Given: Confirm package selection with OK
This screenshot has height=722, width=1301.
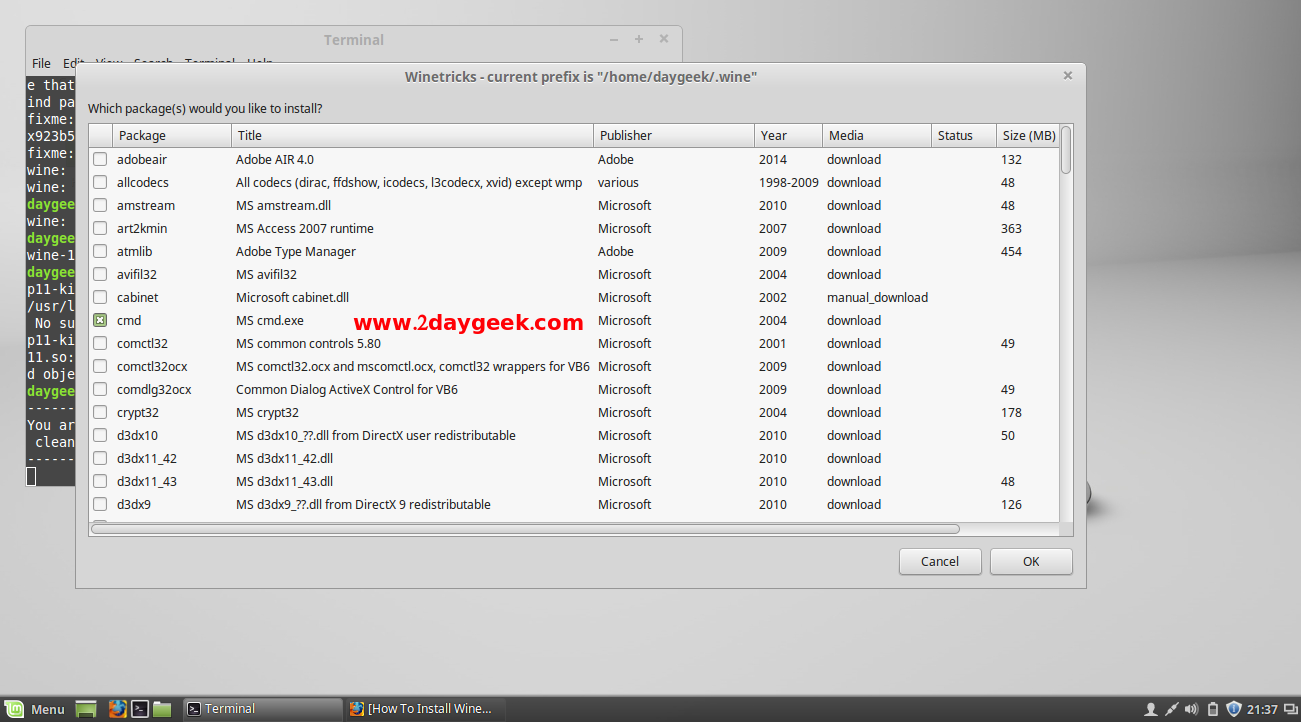Looking at the screenshot, I should 1031,561.
